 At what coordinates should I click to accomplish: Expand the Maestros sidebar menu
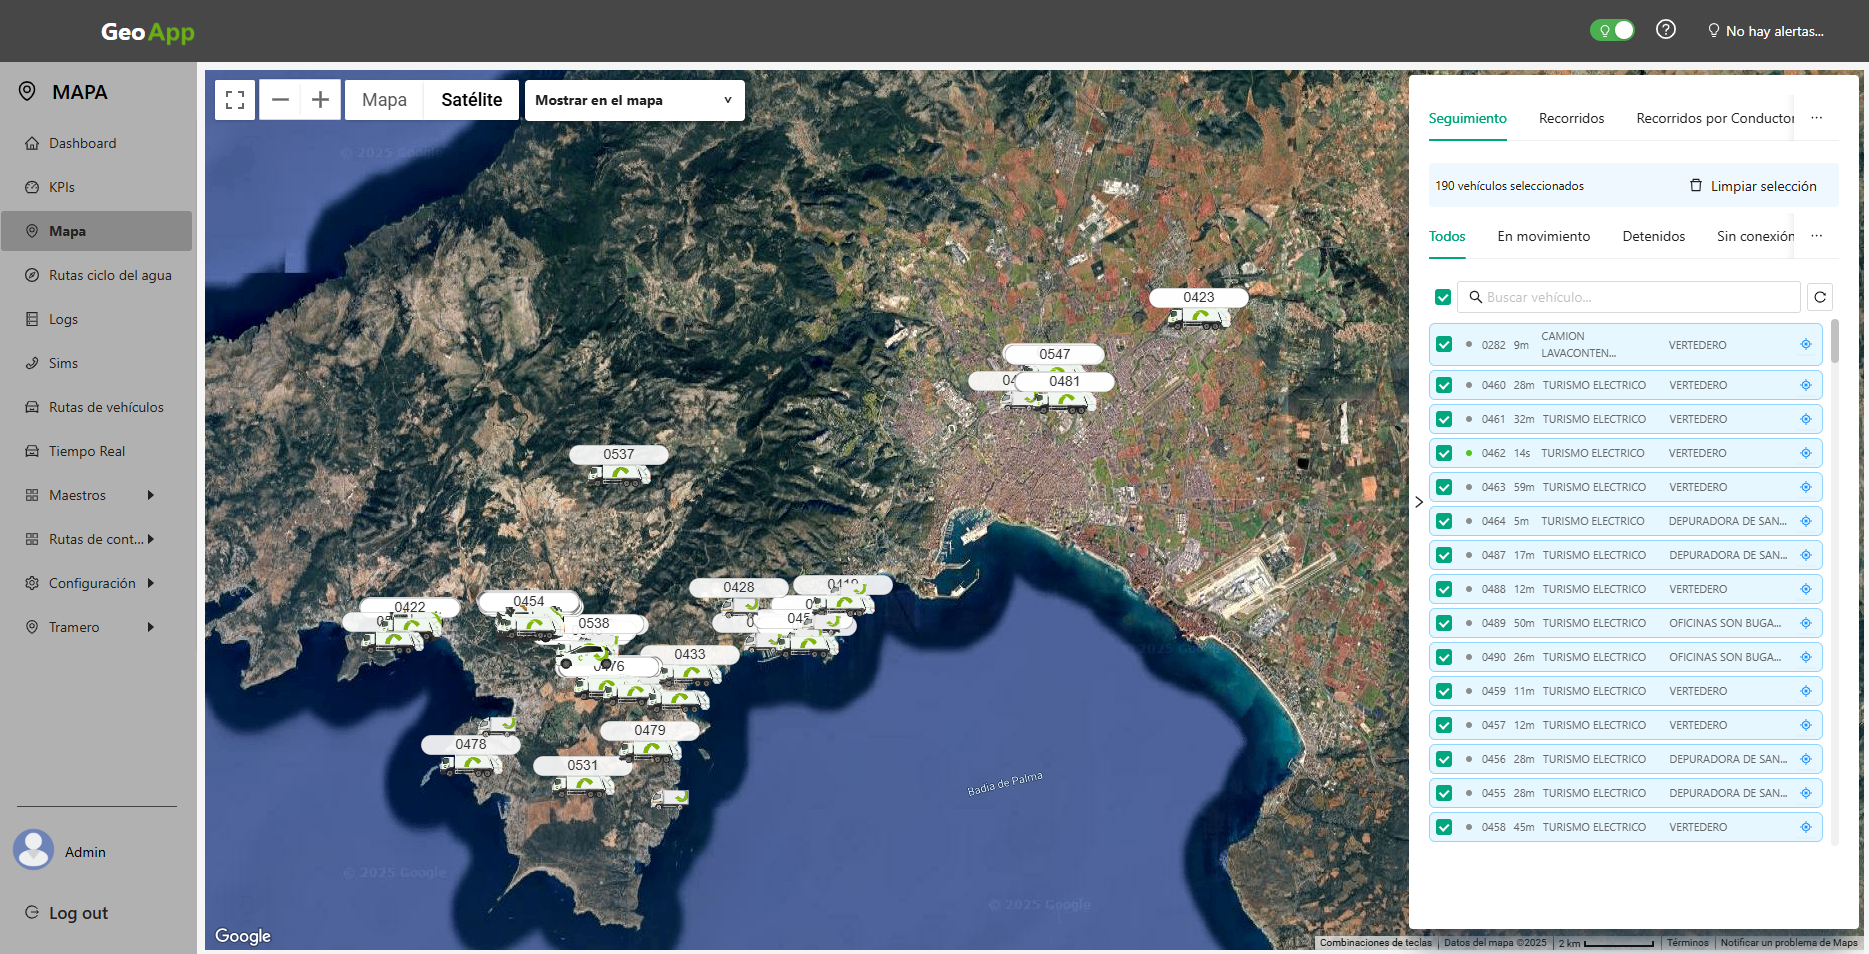pos(77,495)
